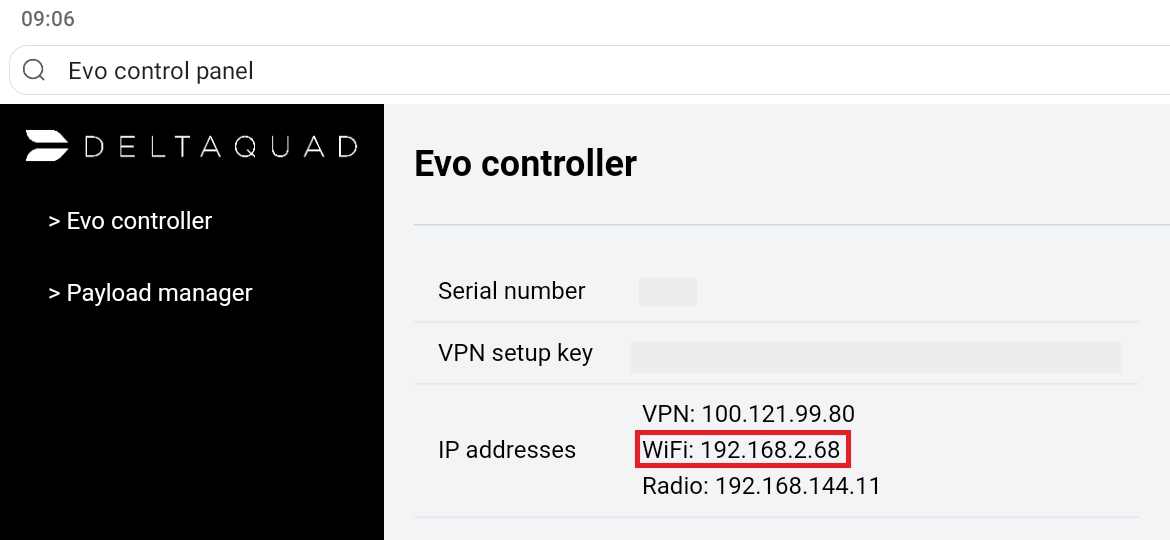Click the arrow before Evo controller
Image resolution: width=1170 pixels, height=540 pixels.
pyautogui.click(x=54, y=221)
